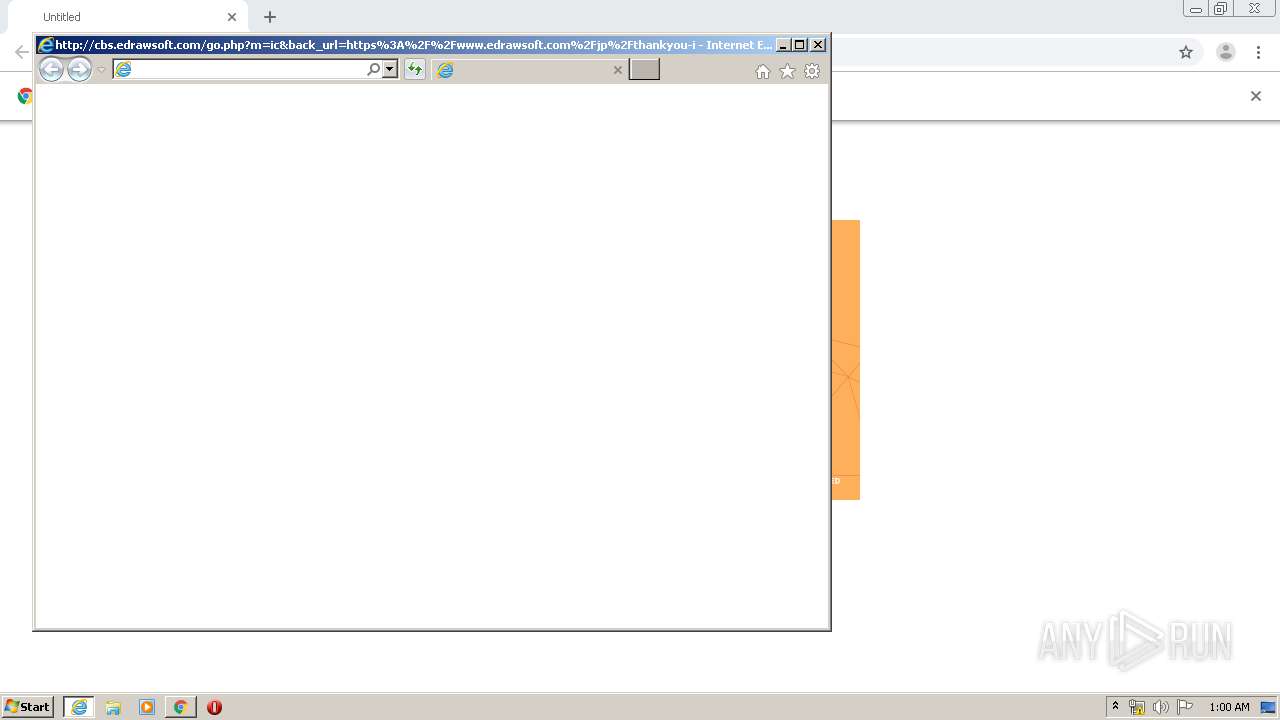Viewport: 1280px width, 720px height.
Task: Select the Untitled Chrome tab
Action: click(130, 17)
